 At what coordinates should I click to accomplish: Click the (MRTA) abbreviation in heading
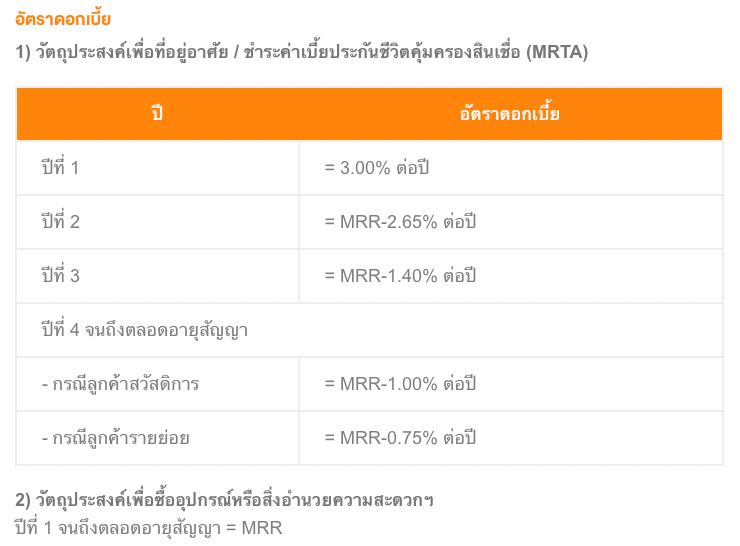point(557,52)
